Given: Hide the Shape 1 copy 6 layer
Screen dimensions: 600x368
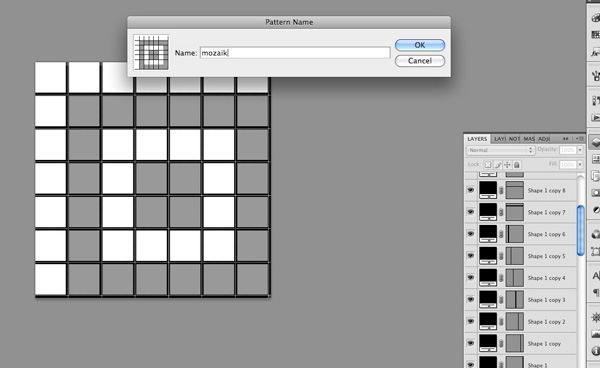Looking at the screenshot, I should (471, 234).
